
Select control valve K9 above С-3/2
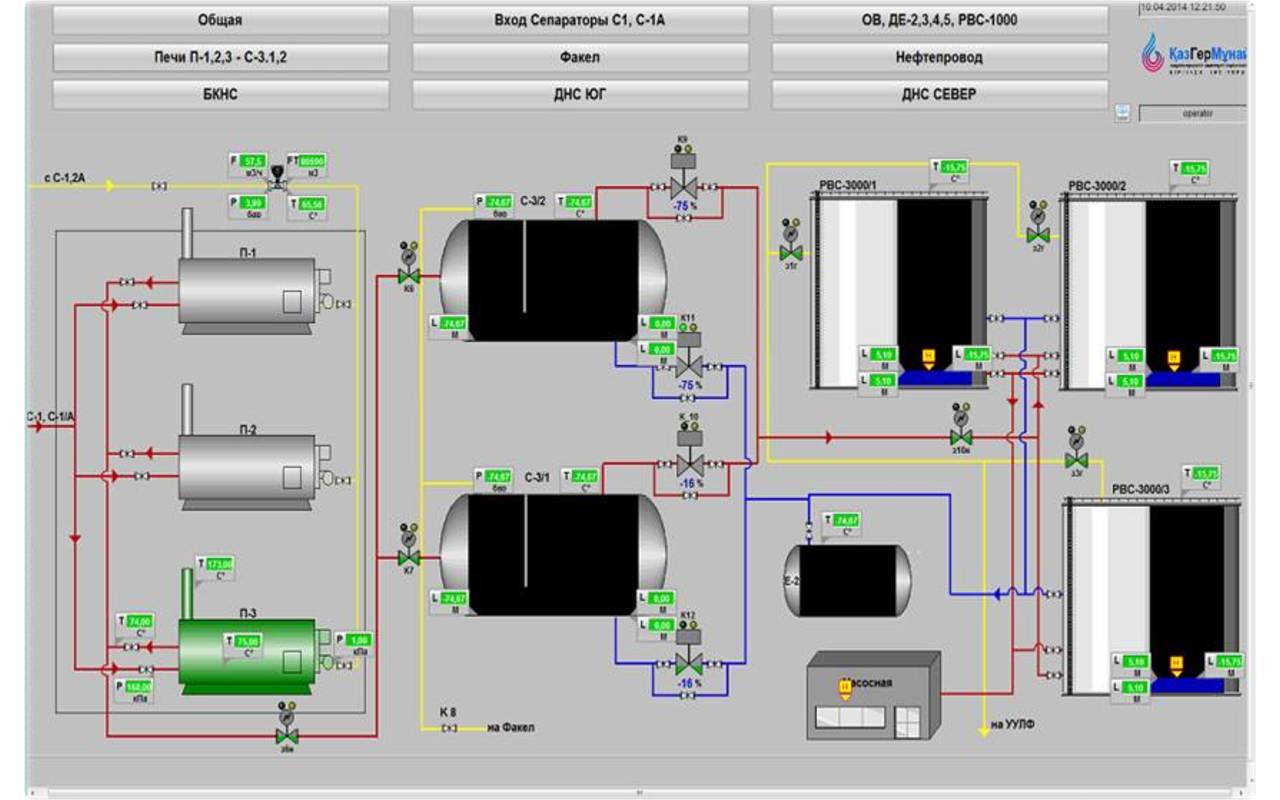(x=686, y=187)
